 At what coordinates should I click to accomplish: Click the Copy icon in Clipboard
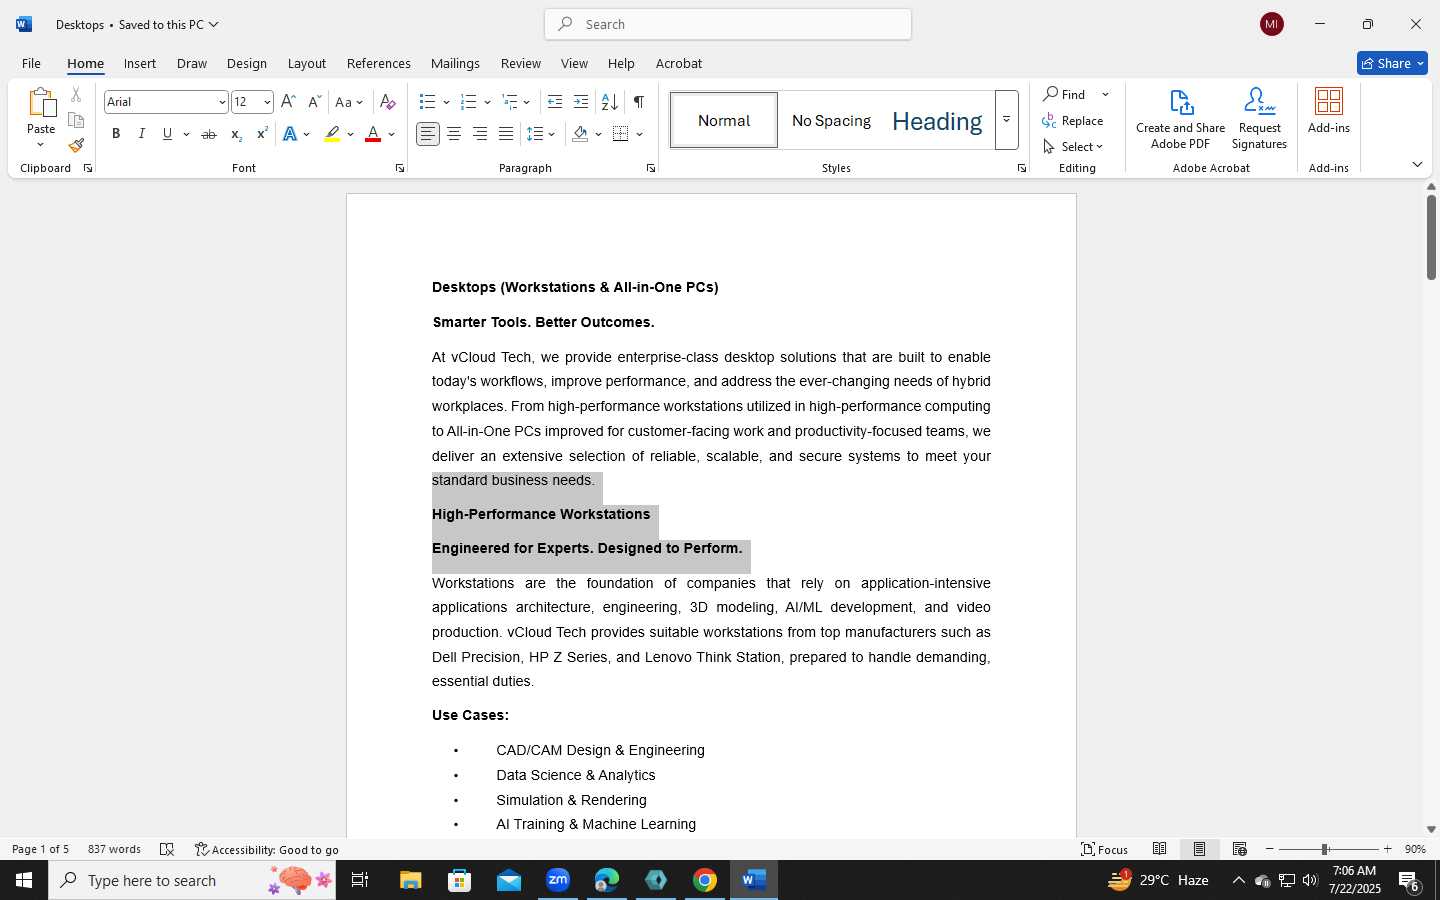(76, 121)
